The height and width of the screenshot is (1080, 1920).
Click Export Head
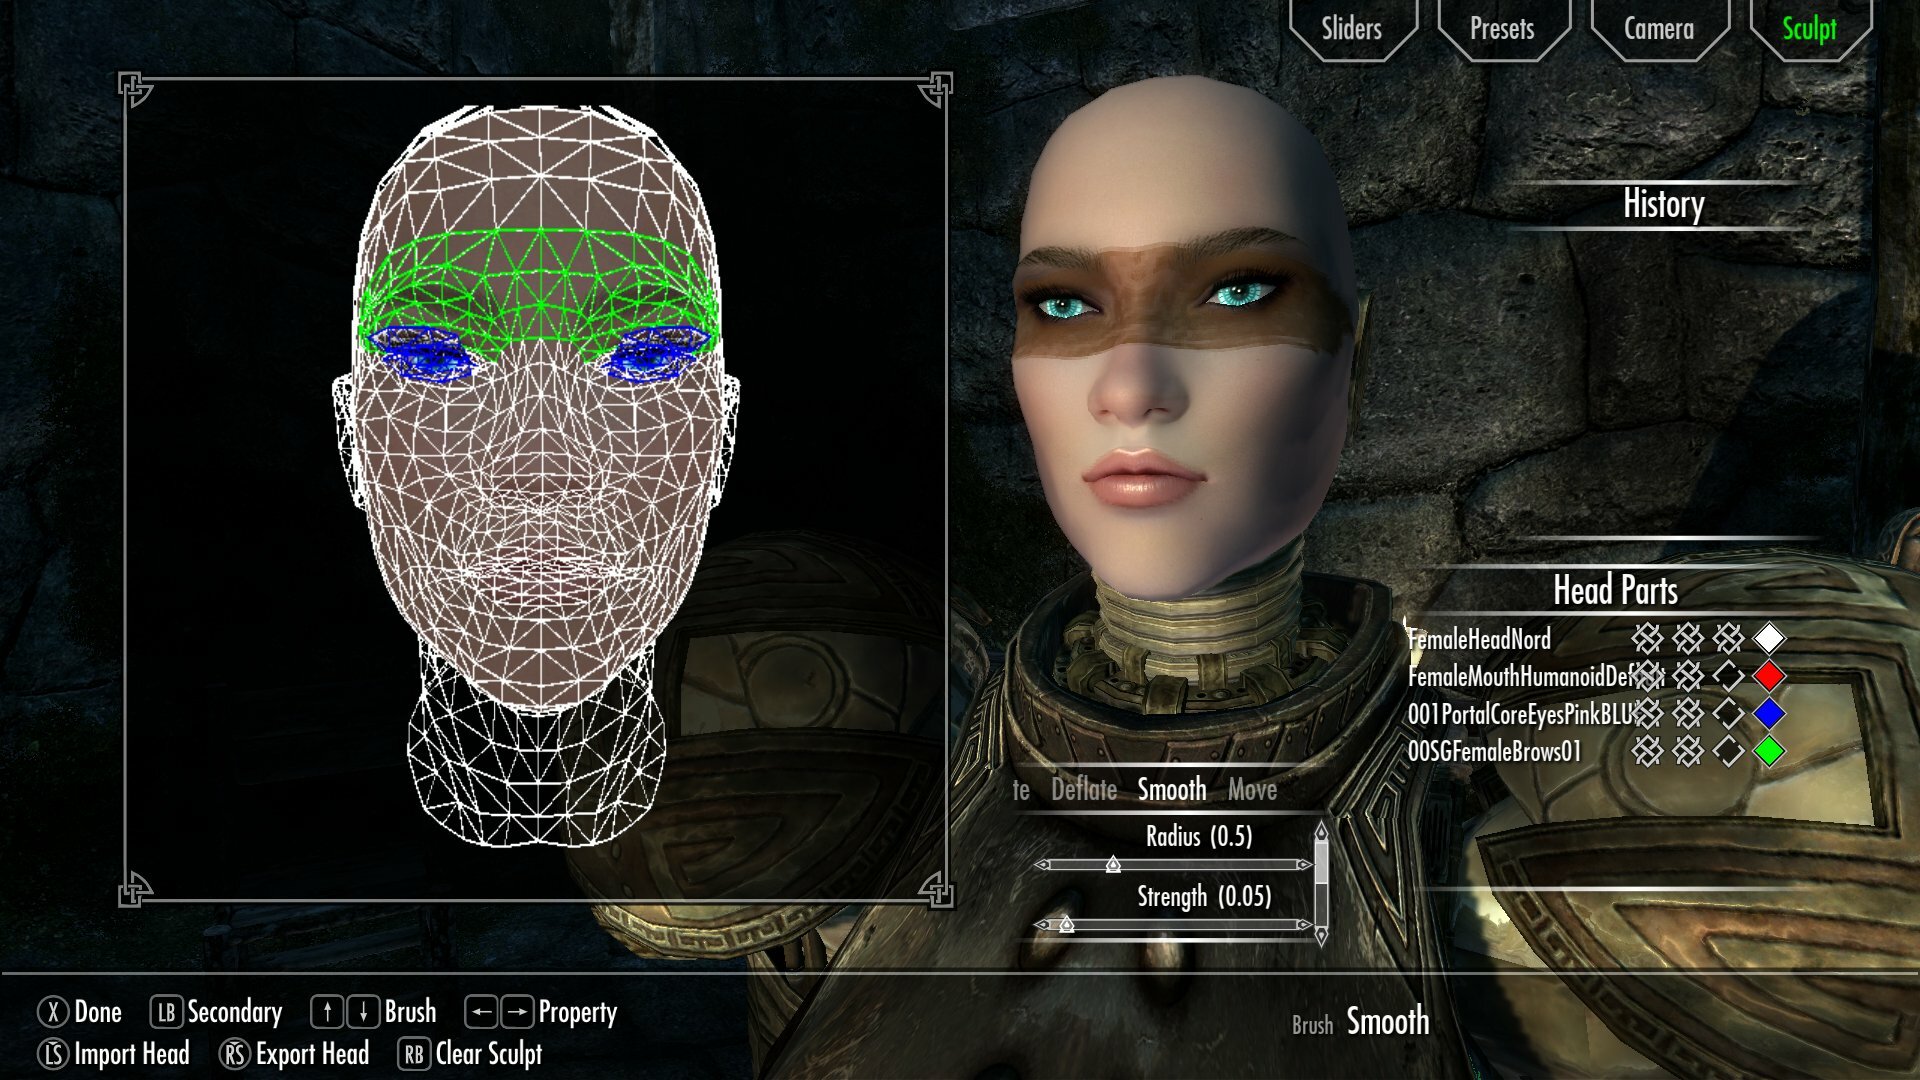point(312,1054)
